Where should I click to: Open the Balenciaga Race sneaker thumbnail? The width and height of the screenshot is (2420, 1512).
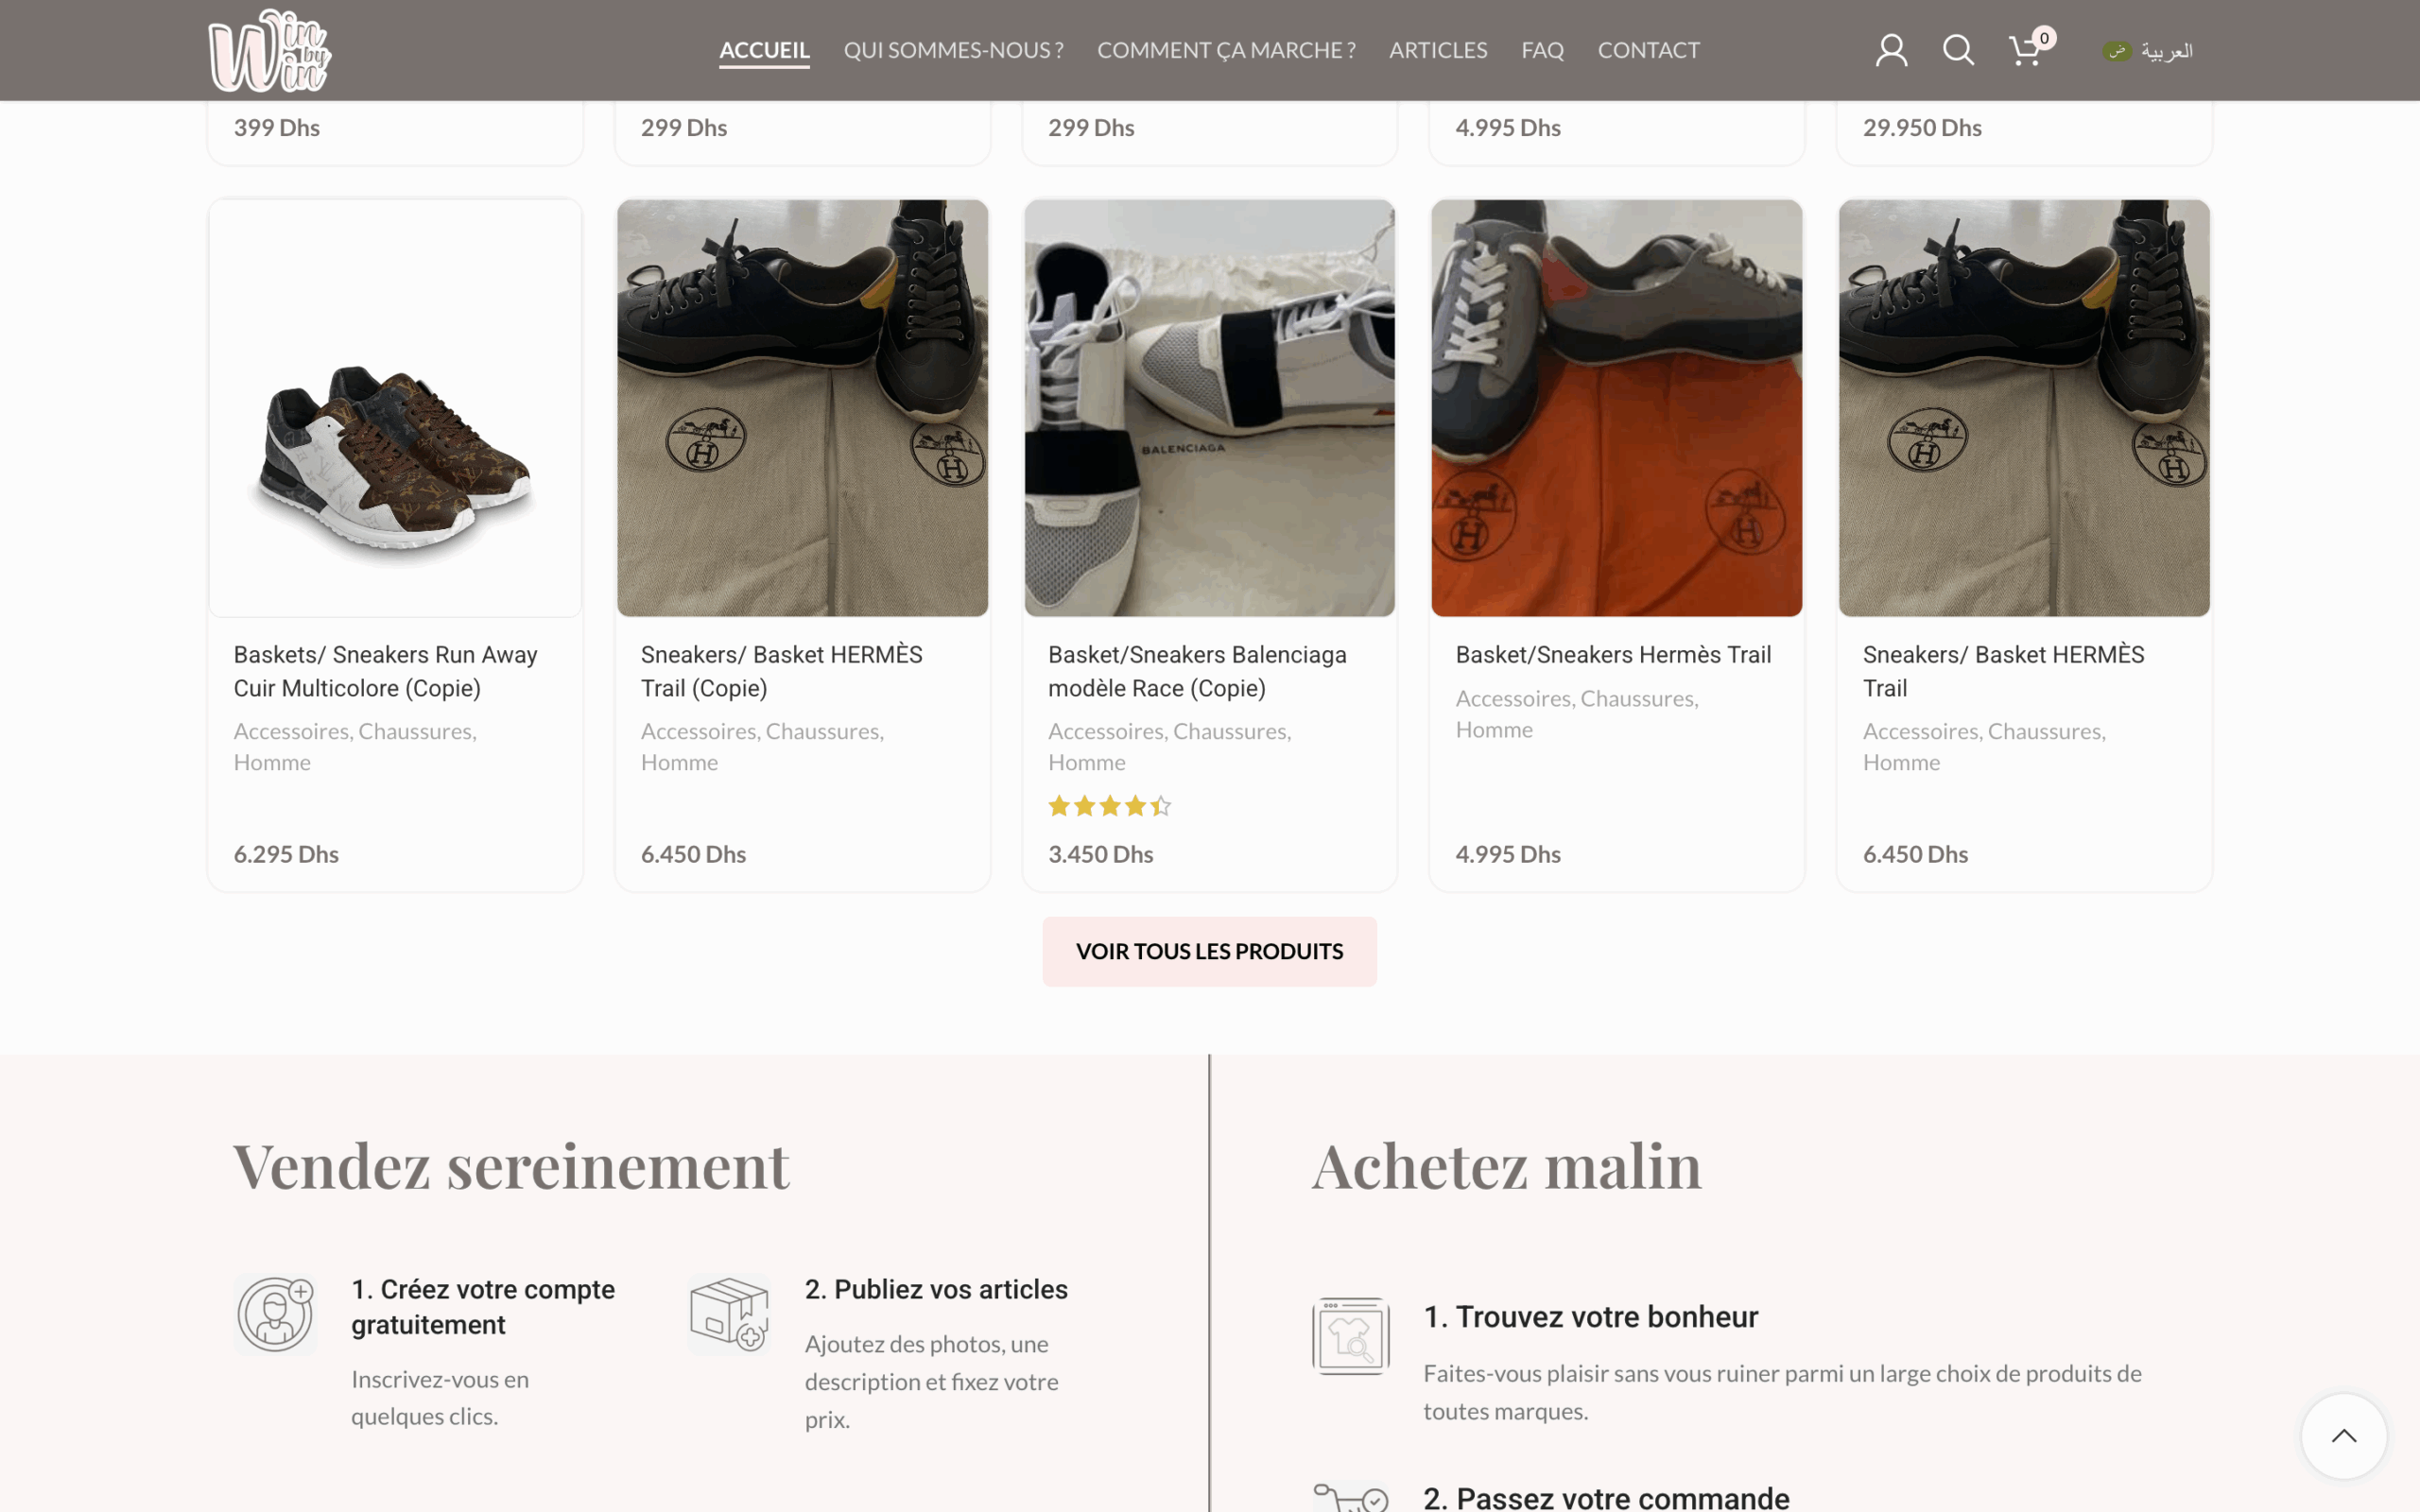(x=1209, y=408)
